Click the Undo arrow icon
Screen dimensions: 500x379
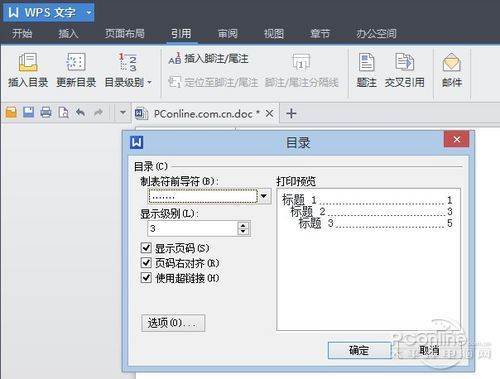click(x=80, y=112)
